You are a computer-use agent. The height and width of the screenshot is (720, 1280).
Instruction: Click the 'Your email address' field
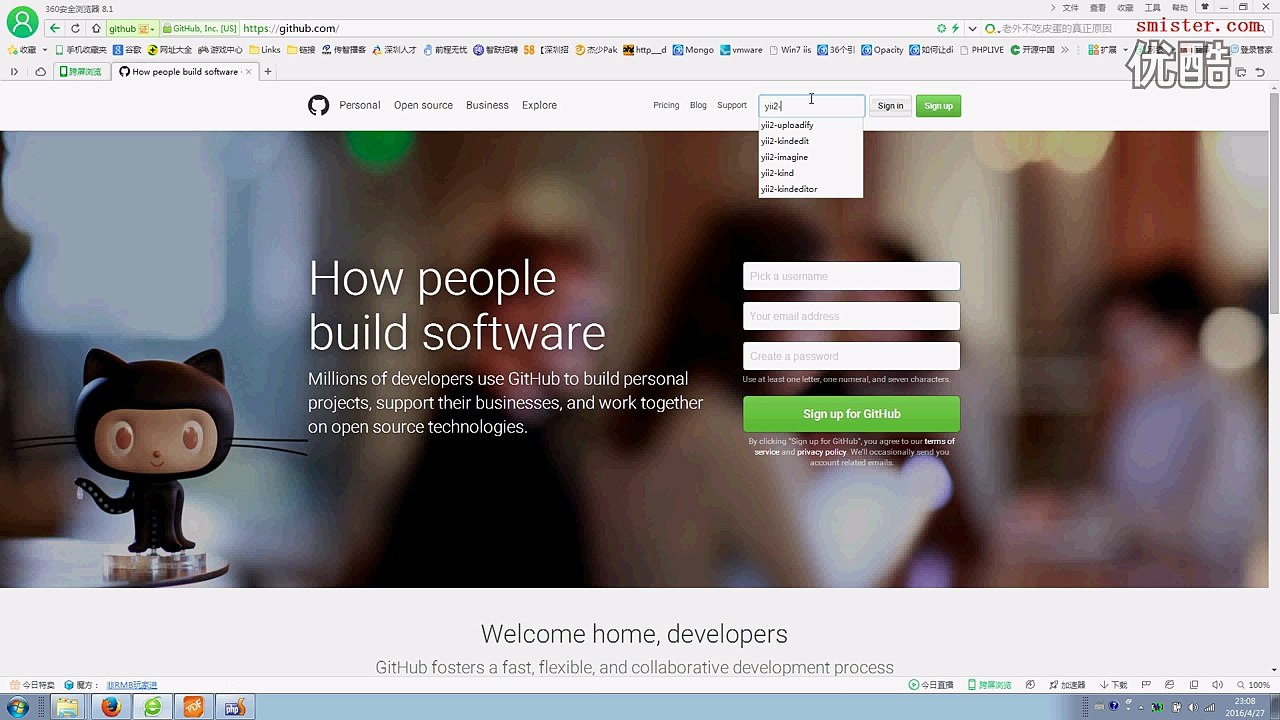click(x=851, y=316)
